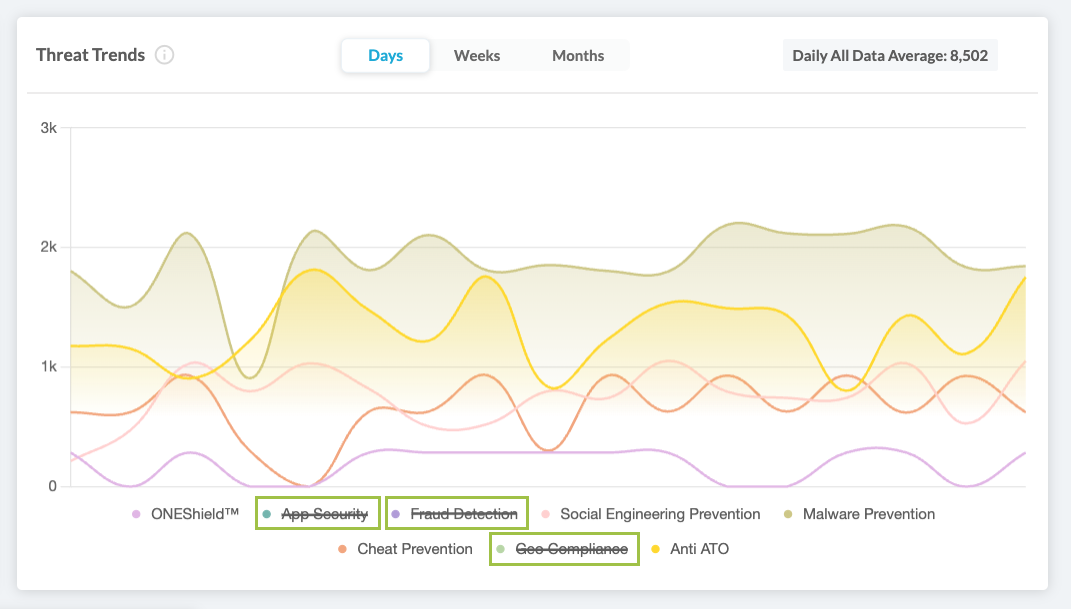Click the purple ONEShield™ legend dot
Screen dimensions: 1071x609
point(136,514)
